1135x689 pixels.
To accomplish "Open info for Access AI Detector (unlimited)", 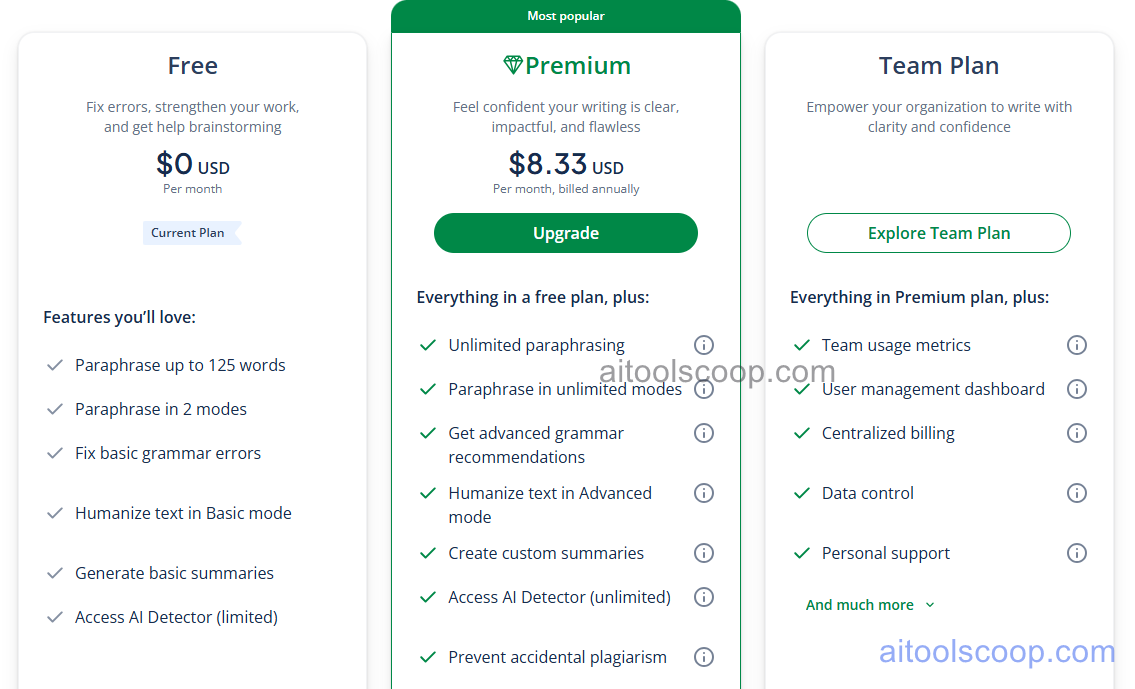I will pos(704,597).
